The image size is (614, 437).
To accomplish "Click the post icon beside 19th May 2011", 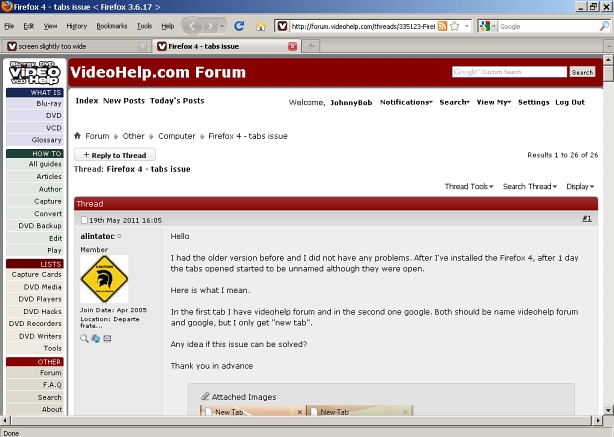I will (84, 220).
